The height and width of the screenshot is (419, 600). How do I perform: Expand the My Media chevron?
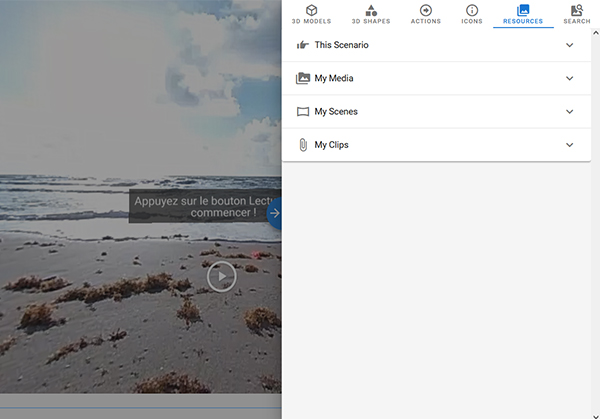point(570,78)
